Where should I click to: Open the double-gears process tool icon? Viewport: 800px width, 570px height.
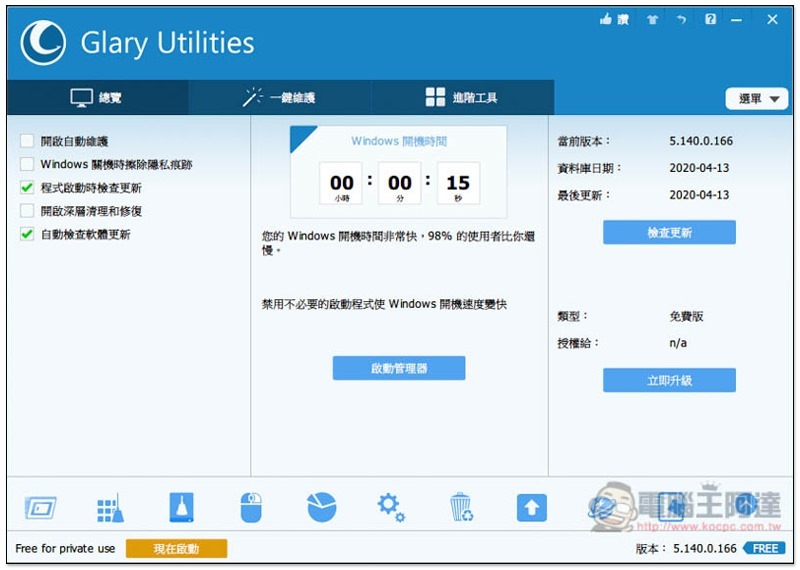pos(391,507)
